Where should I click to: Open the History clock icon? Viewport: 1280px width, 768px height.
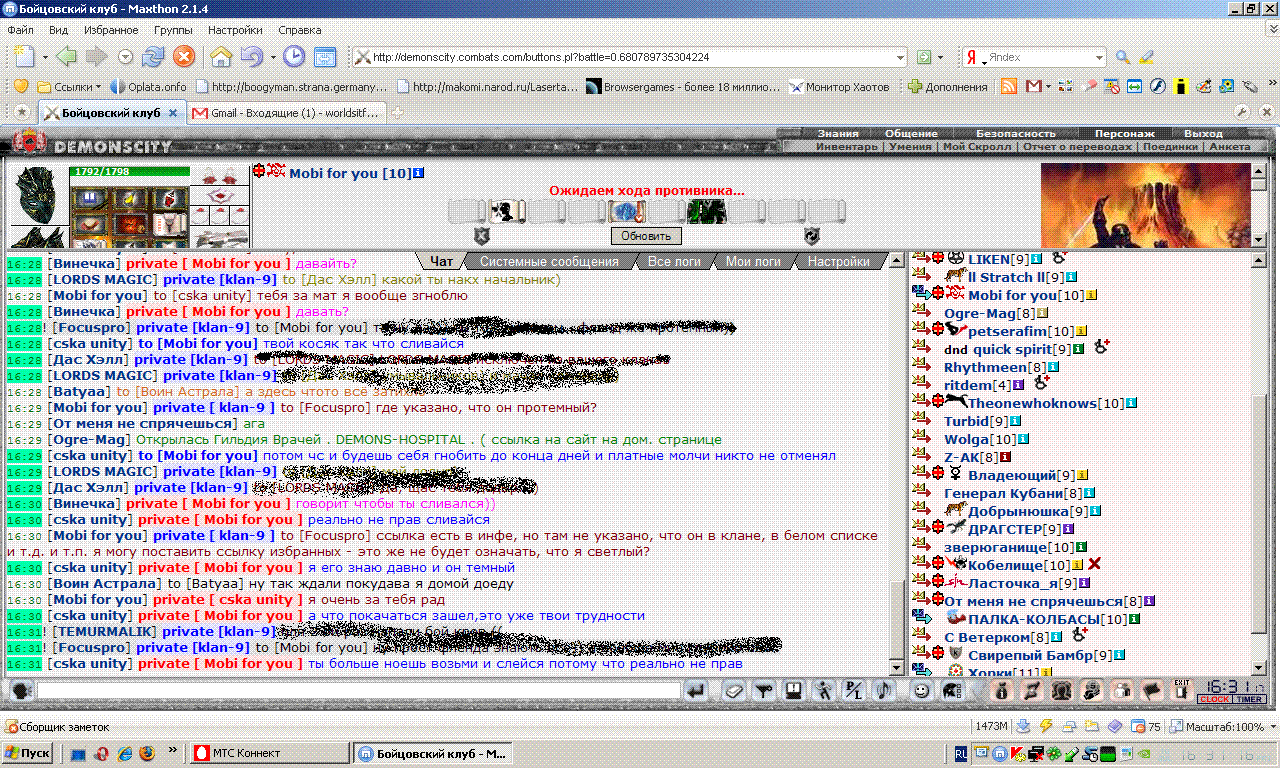(x=294, y=57)
